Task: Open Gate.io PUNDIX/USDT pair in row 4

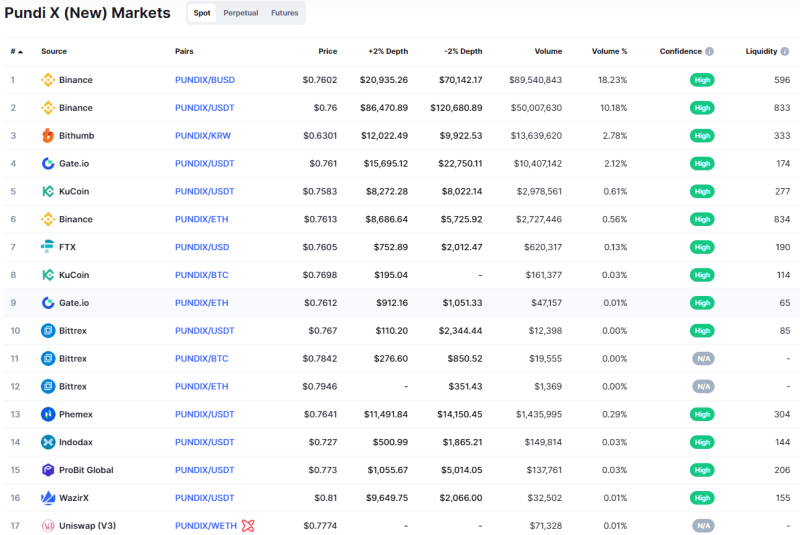Action: [205, 164]
